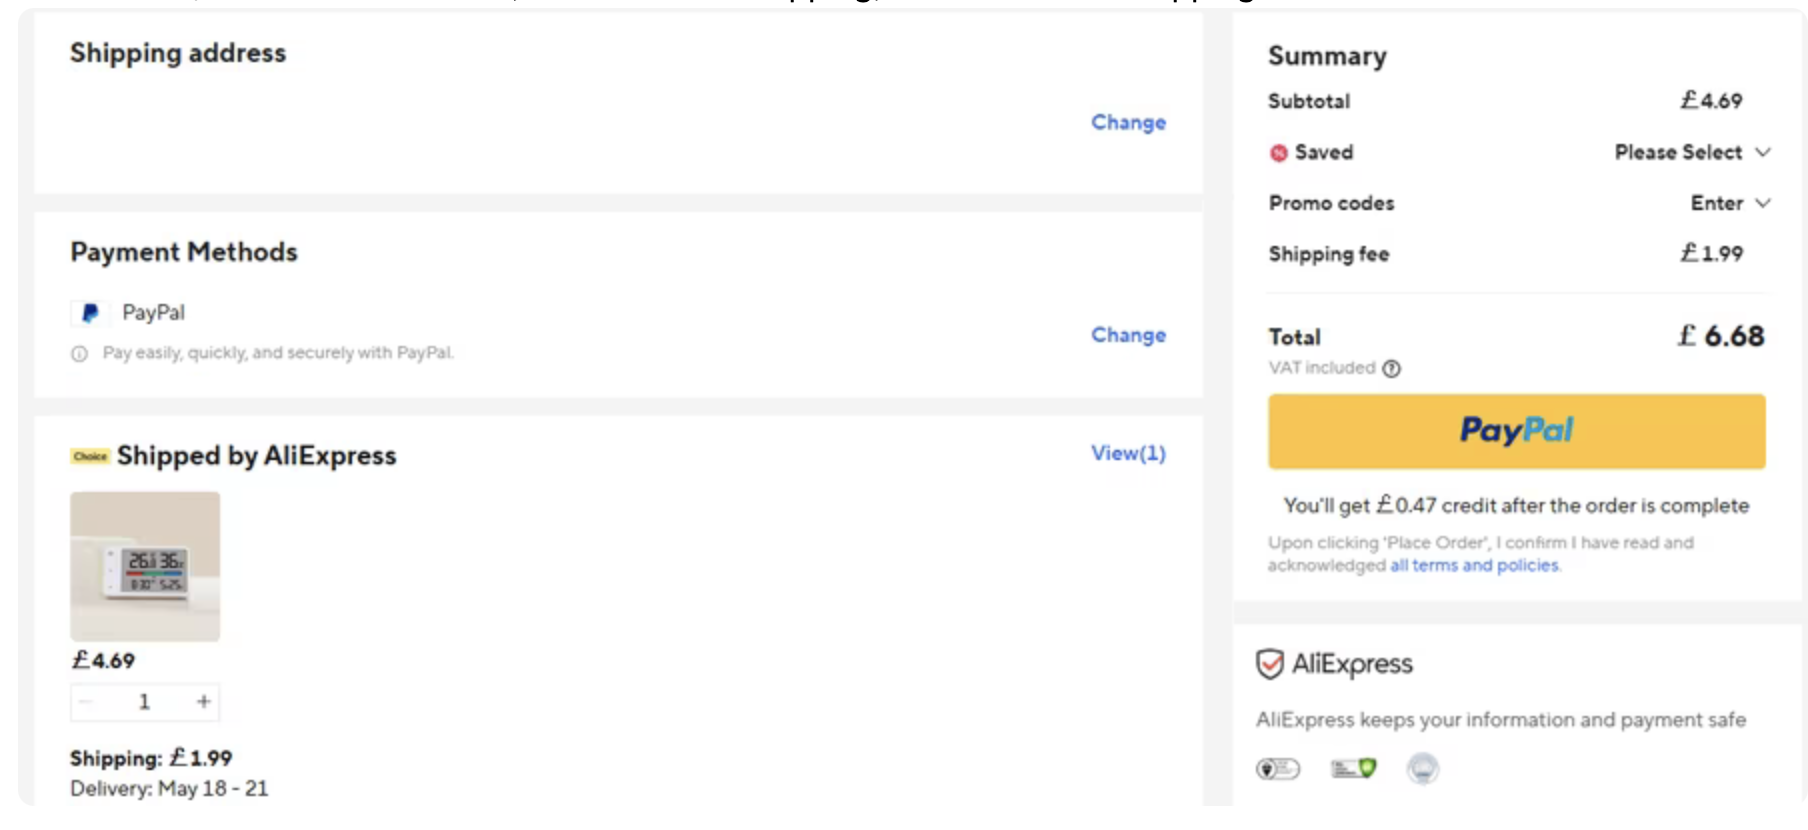Click the yellow Choice badge icon
Image resolution: width=1808 pixels, height=830 pixels.
90,456
